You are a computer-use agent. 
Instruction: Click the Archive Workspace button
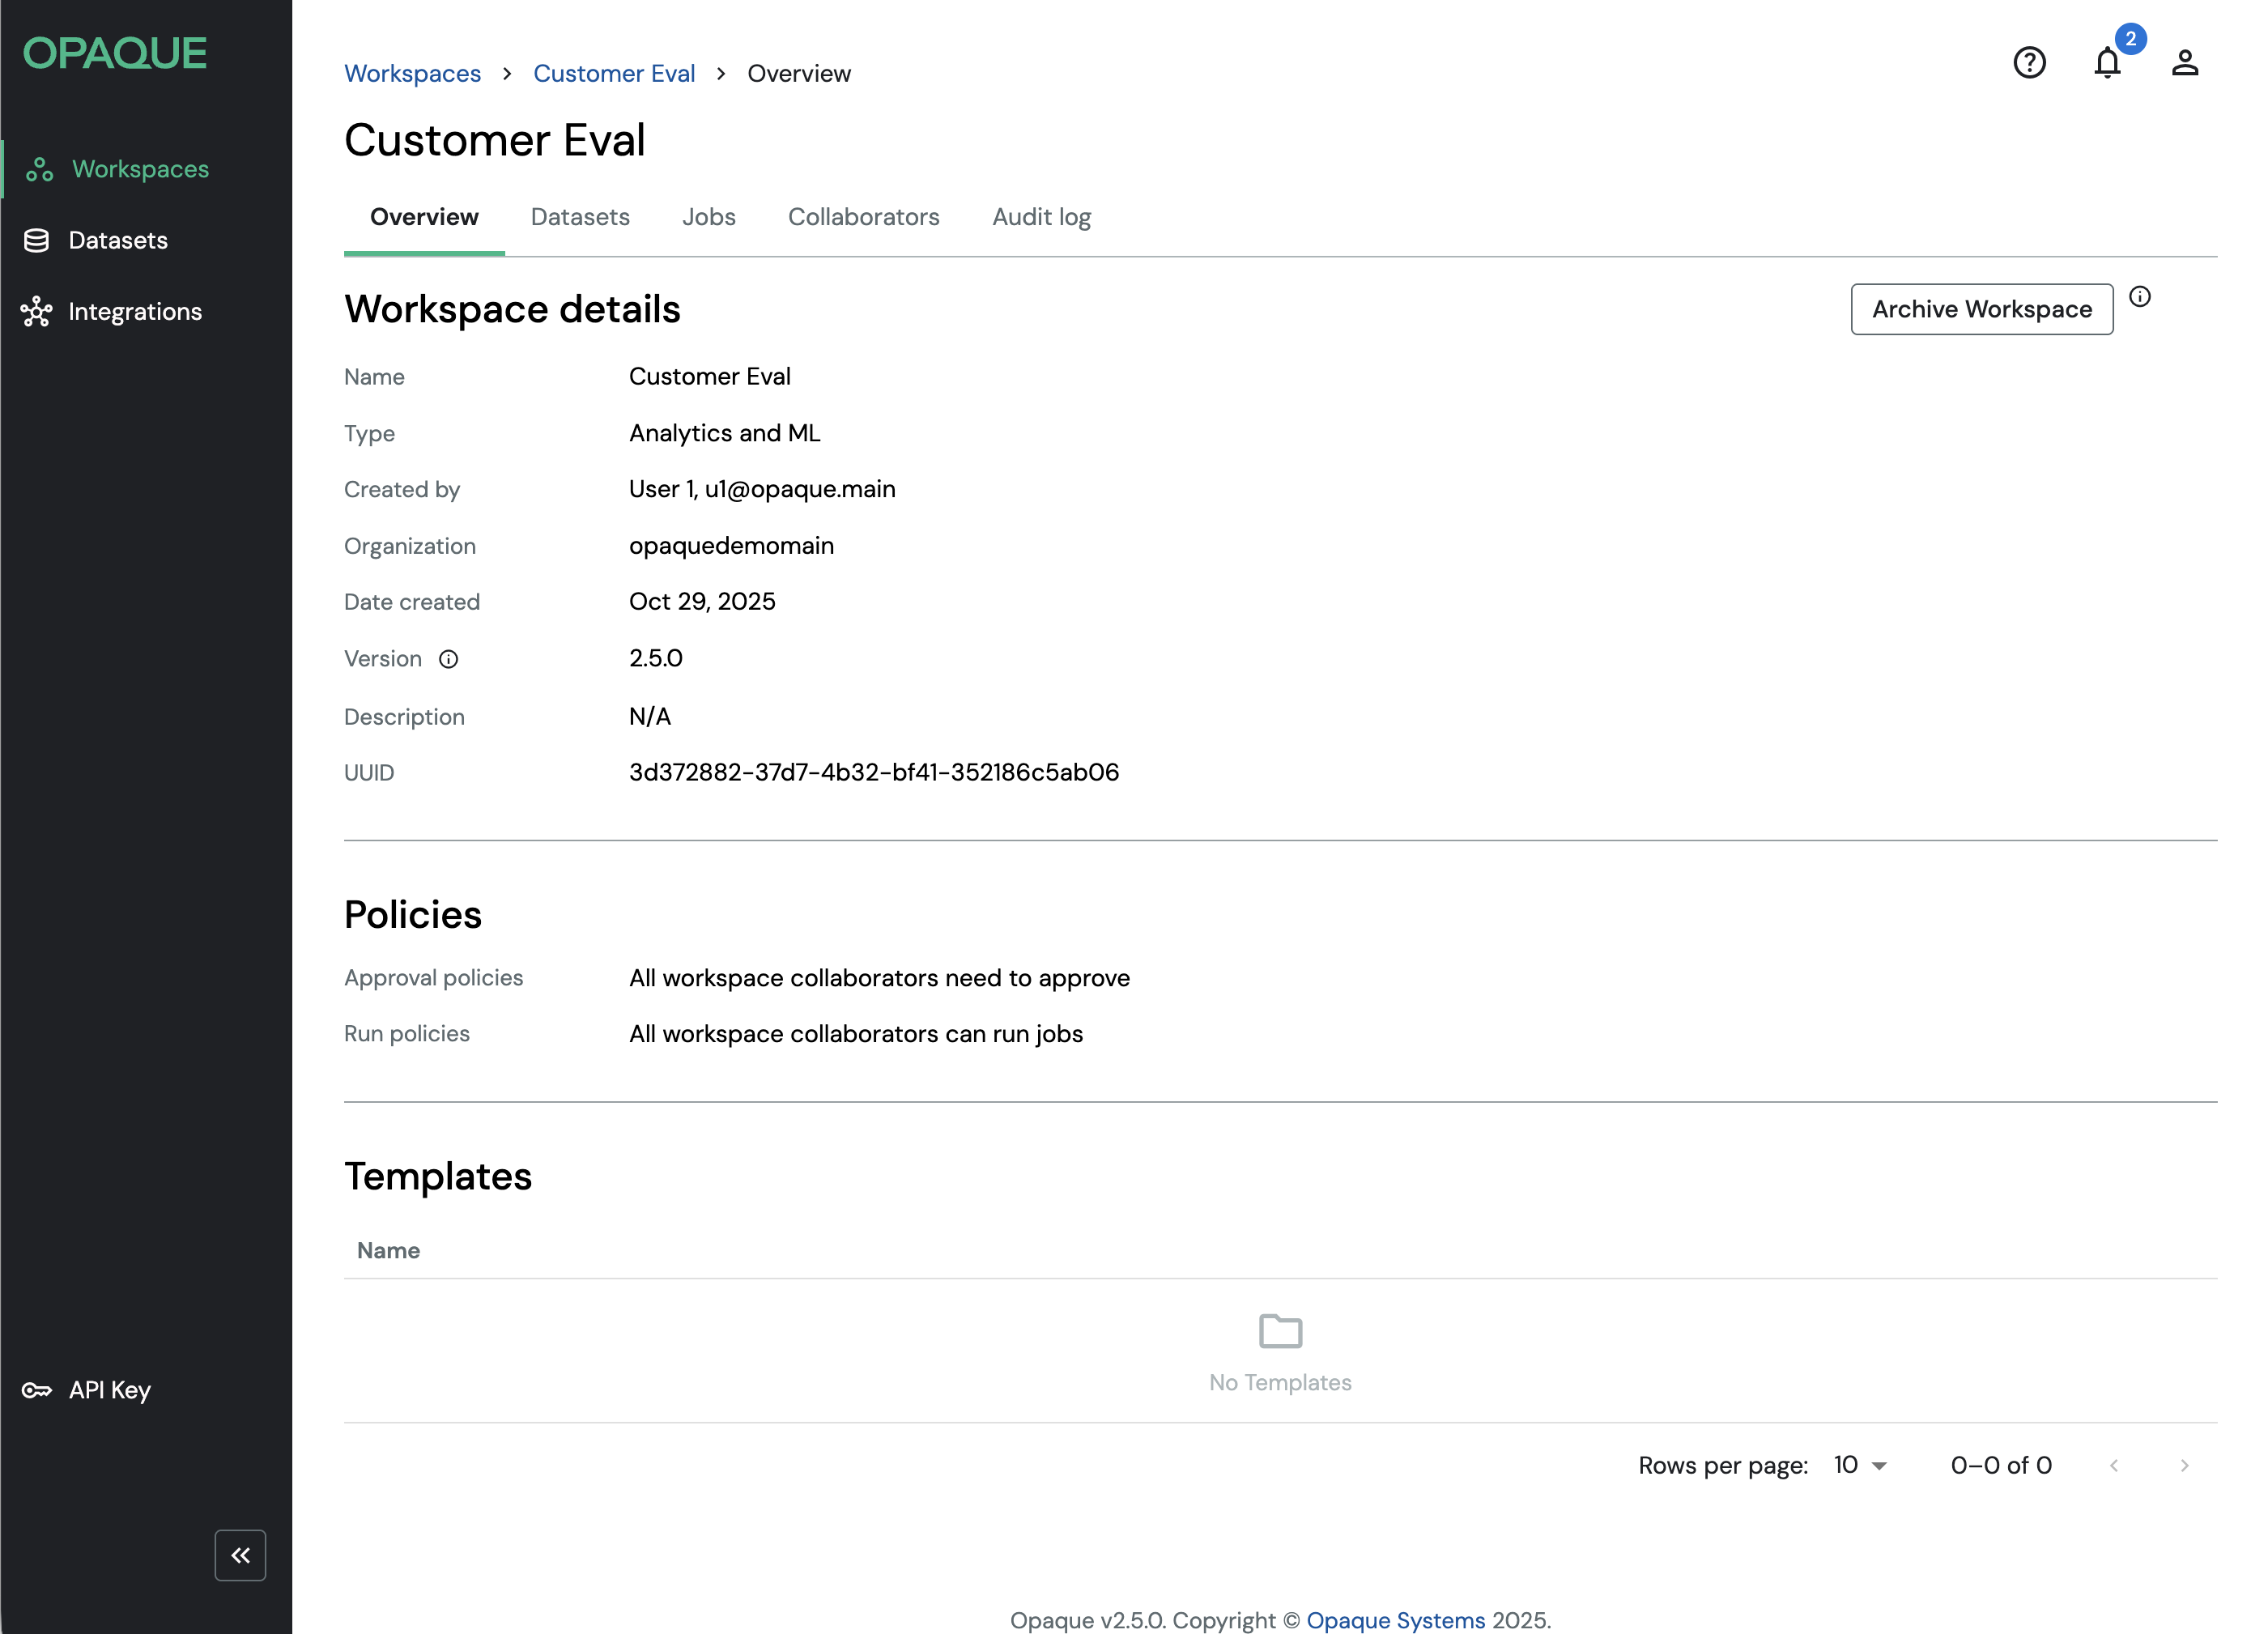[x=1981, y=309]
